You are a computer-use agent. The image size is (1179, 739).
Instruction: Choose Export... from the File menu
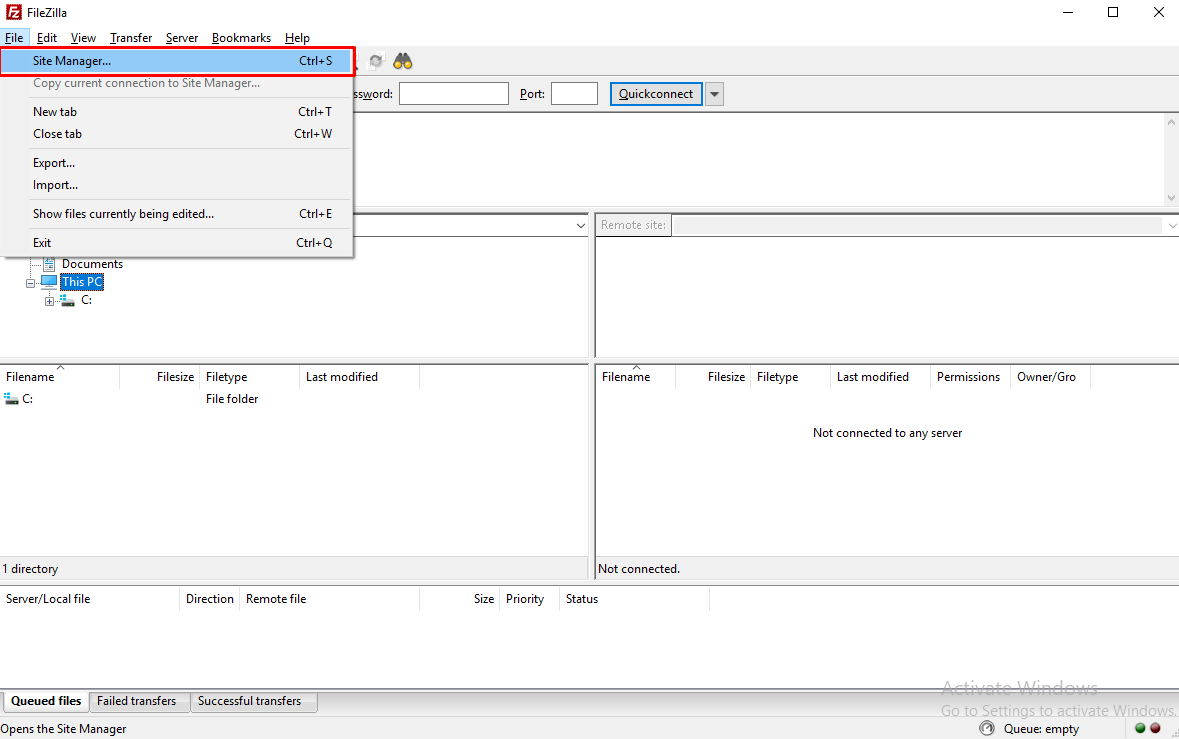(177, 162)
